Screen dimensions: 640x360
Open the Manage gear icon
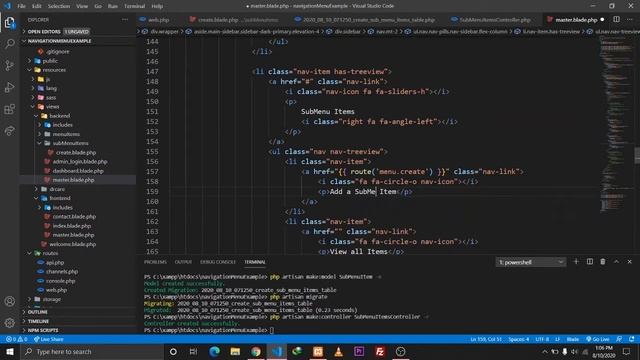9,323
